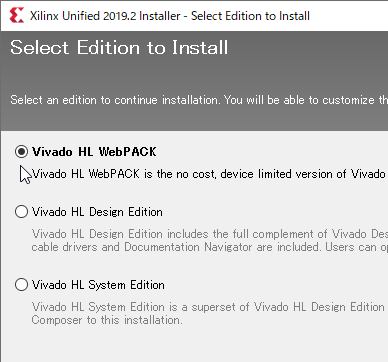
Task: Click the System Edition superset description line
Action: click(210, 307)
